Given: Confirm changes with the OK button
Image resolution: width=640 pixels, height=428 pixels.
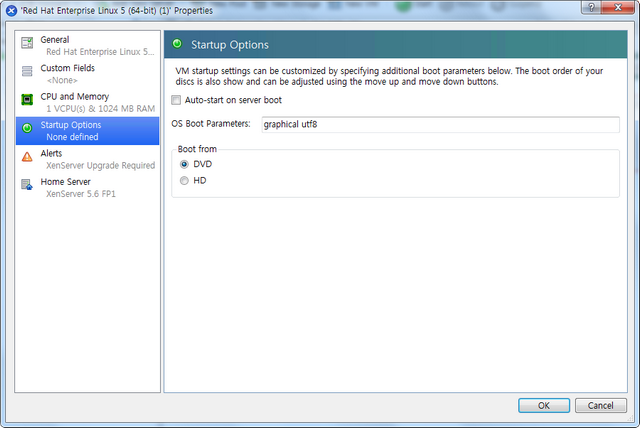Looking at the screenshot, I should (544, 406).
